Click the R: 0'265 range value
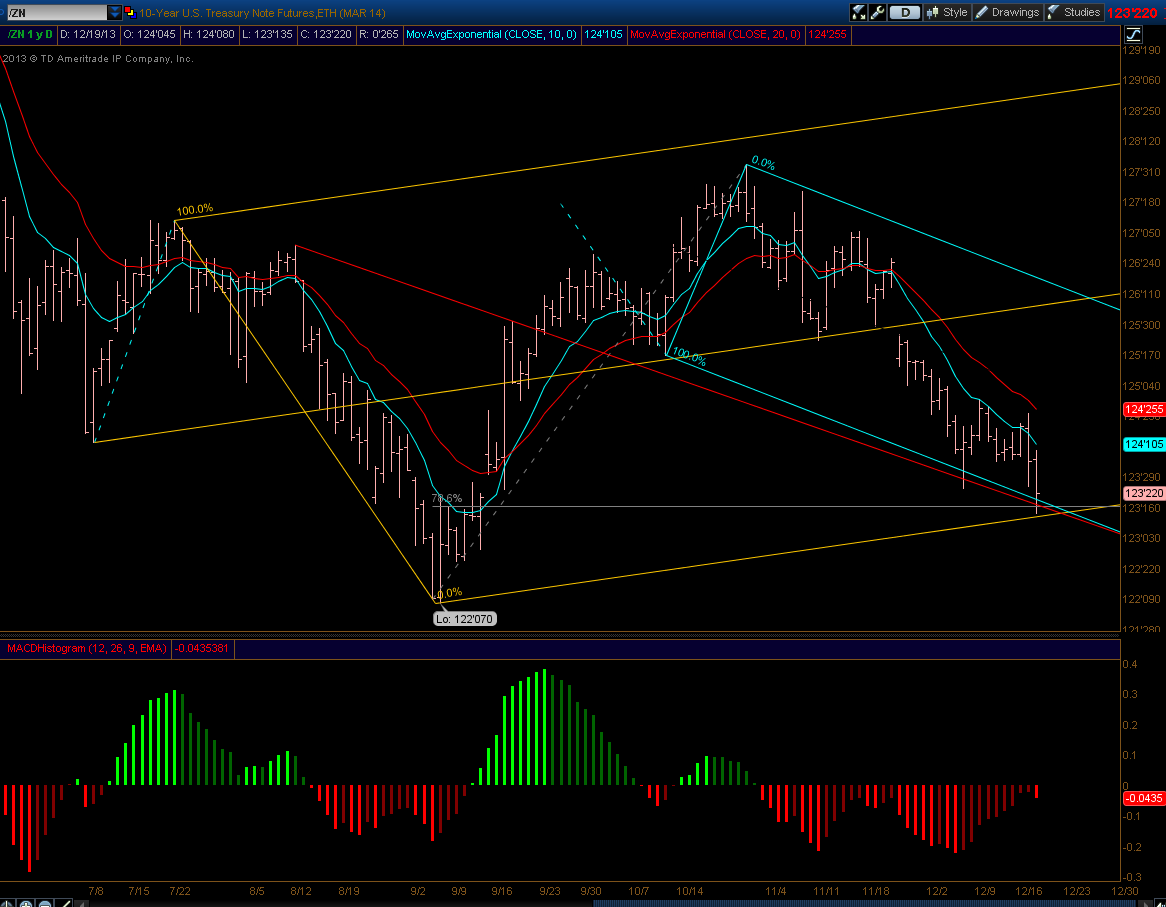 [x=379, y=34]
